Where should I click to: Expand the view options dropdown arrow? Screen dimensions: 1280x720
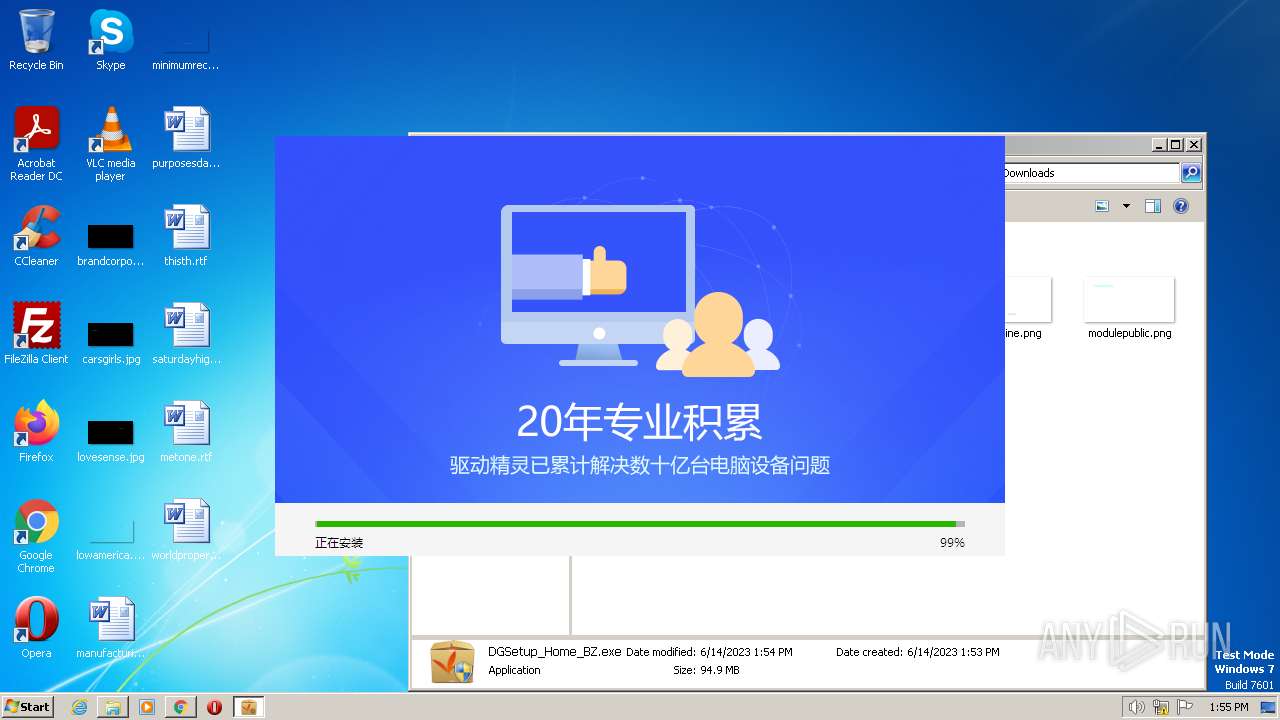pos(1126,206)
